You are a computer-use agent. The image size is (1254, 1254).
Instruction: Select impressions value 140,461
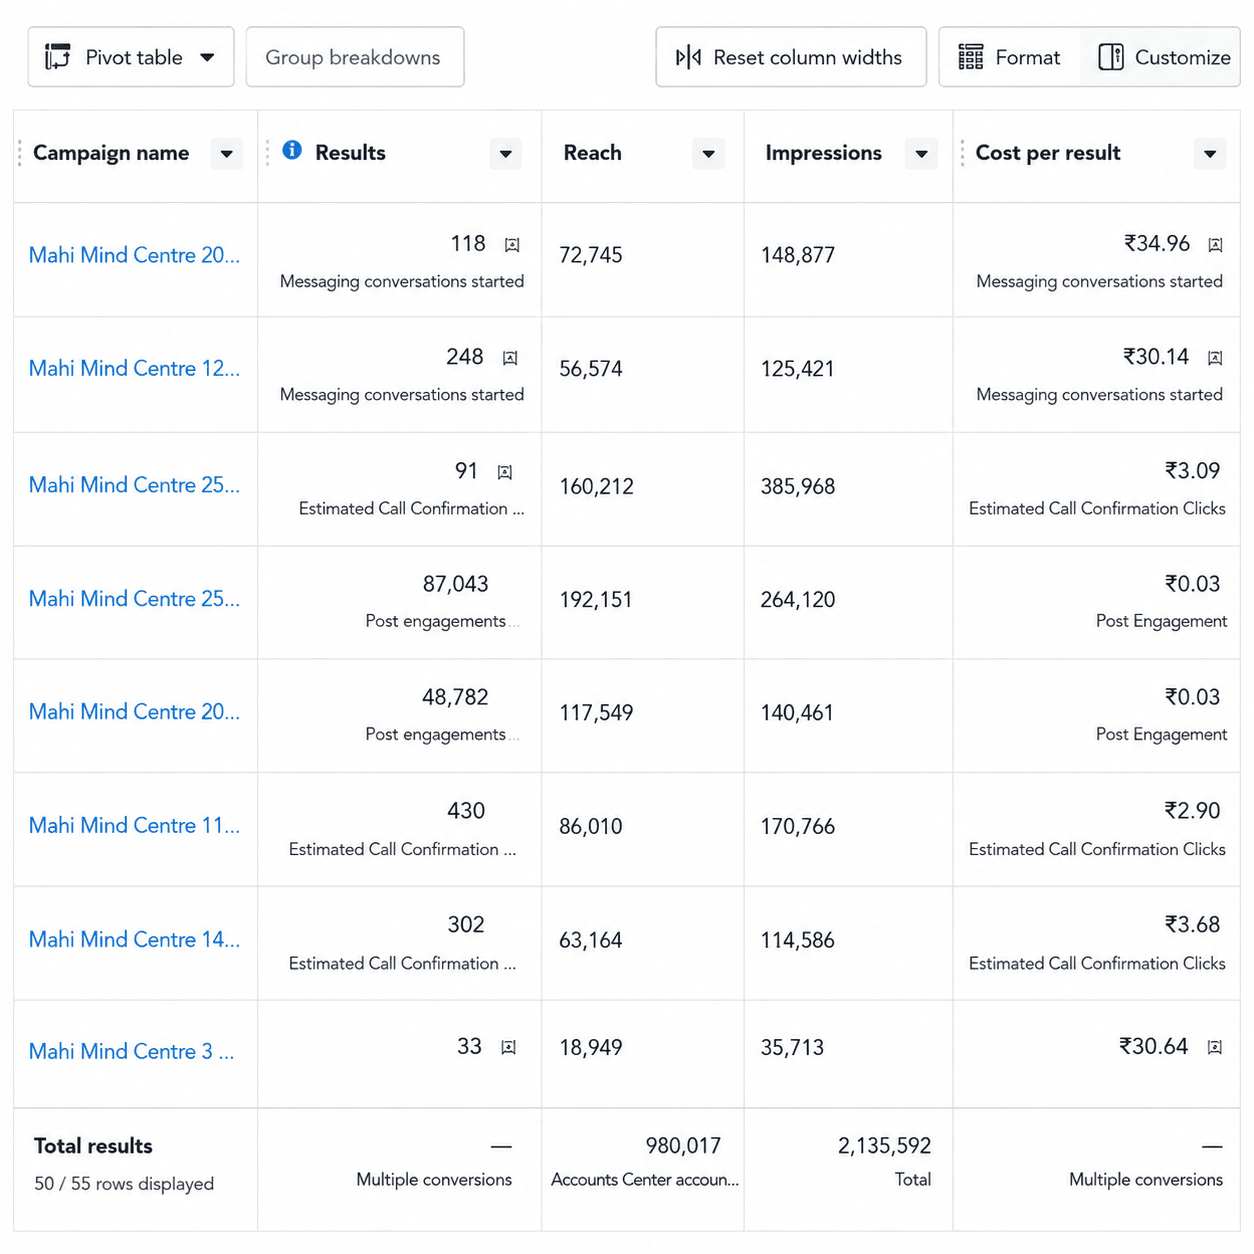point(797,712)
